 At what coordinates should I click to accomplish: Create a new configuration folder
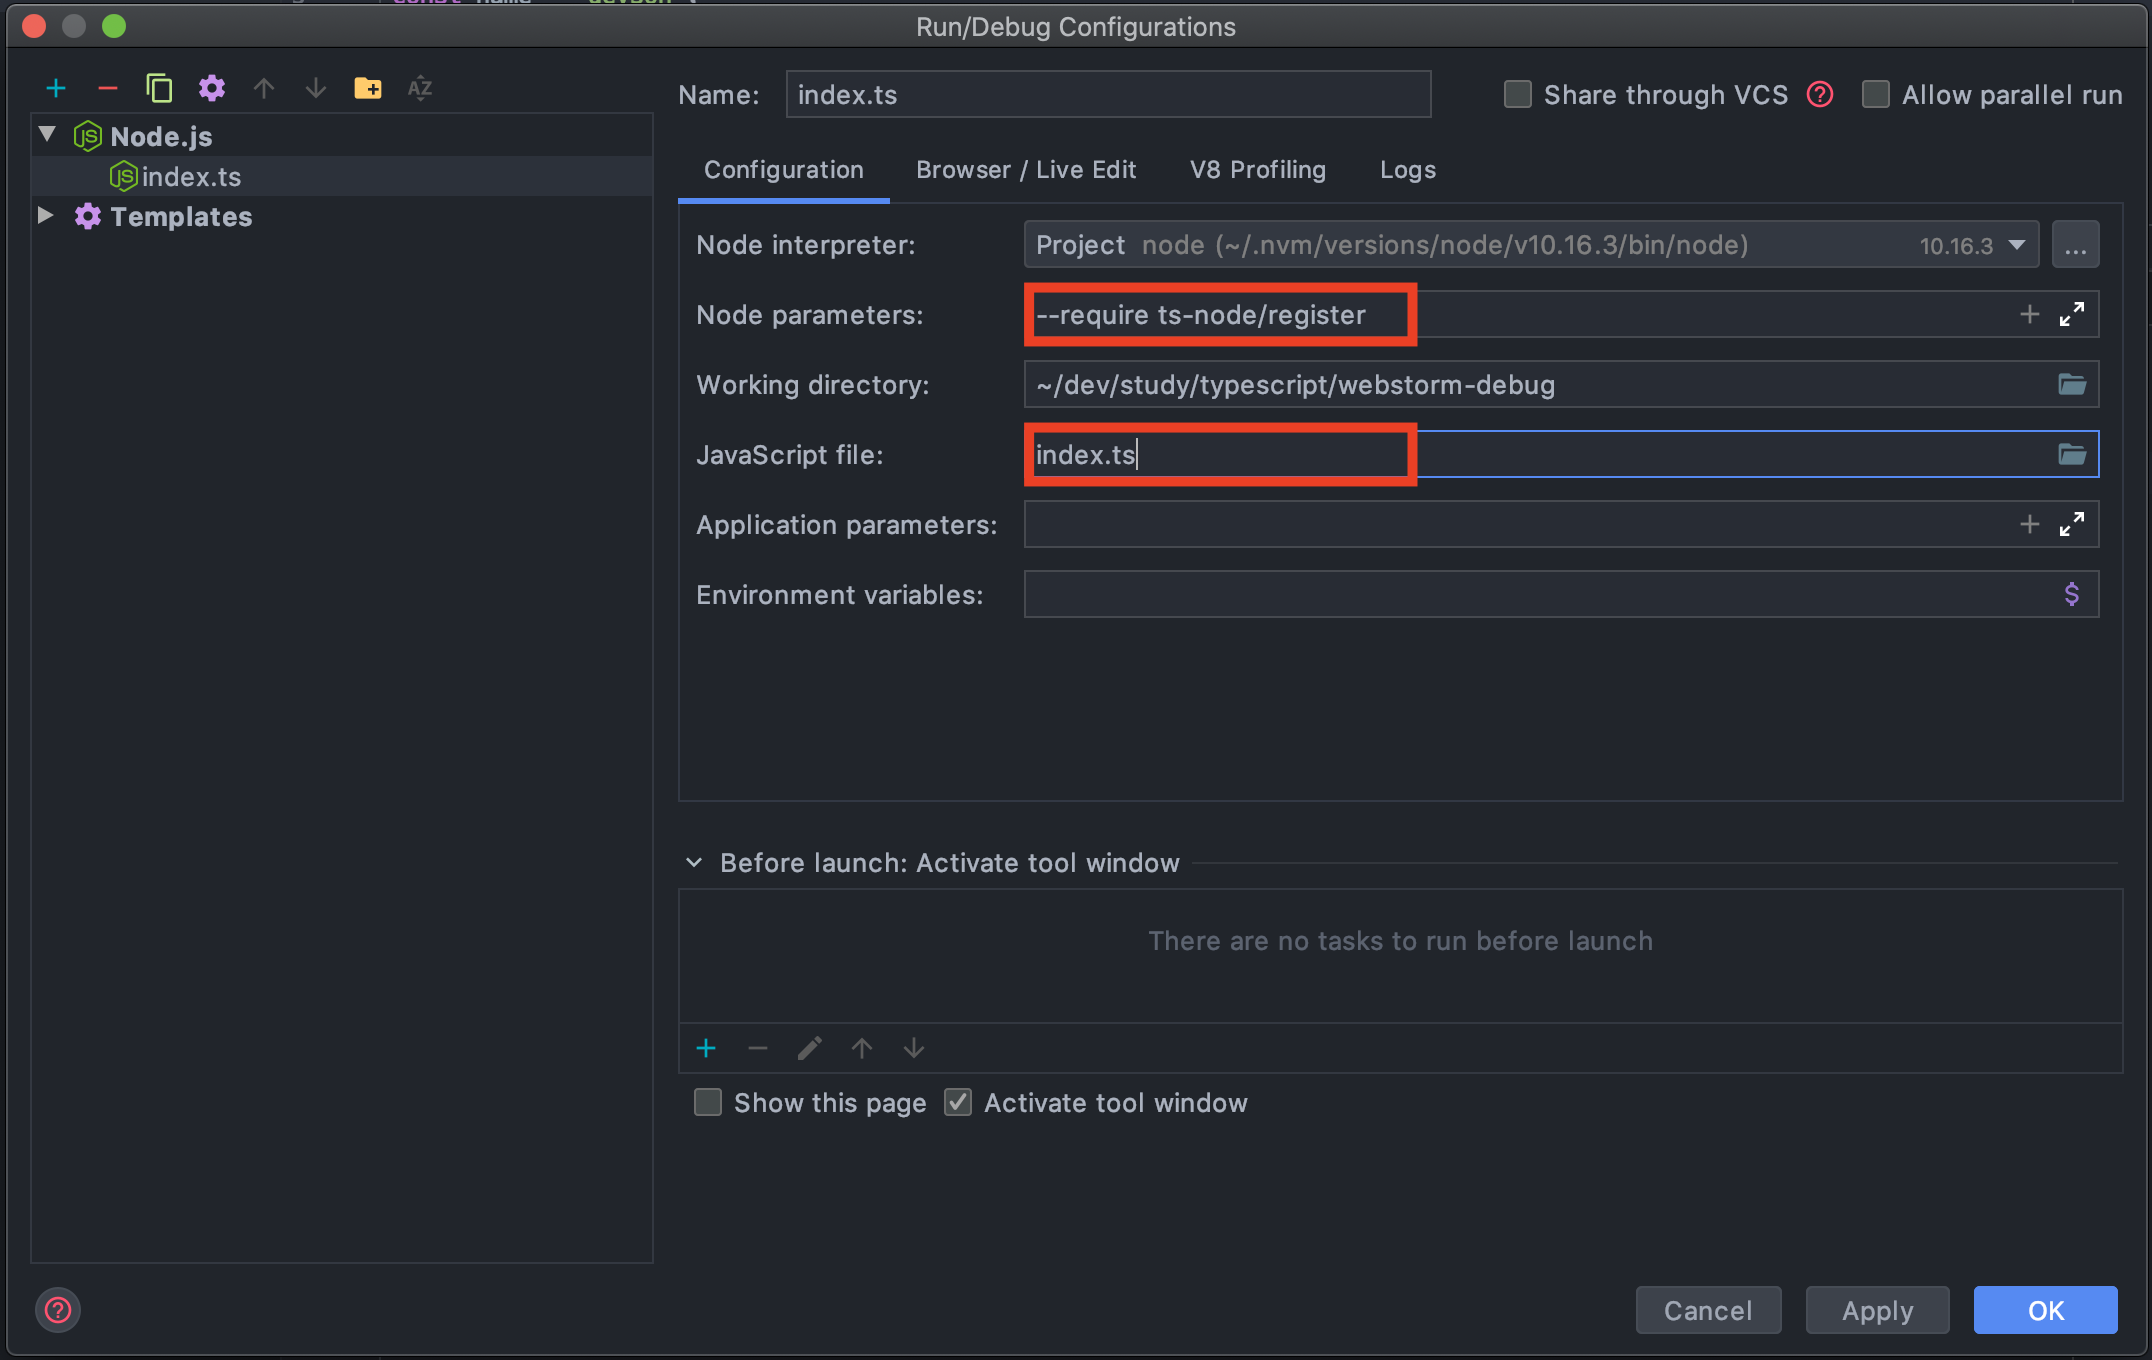pos(367,88)
